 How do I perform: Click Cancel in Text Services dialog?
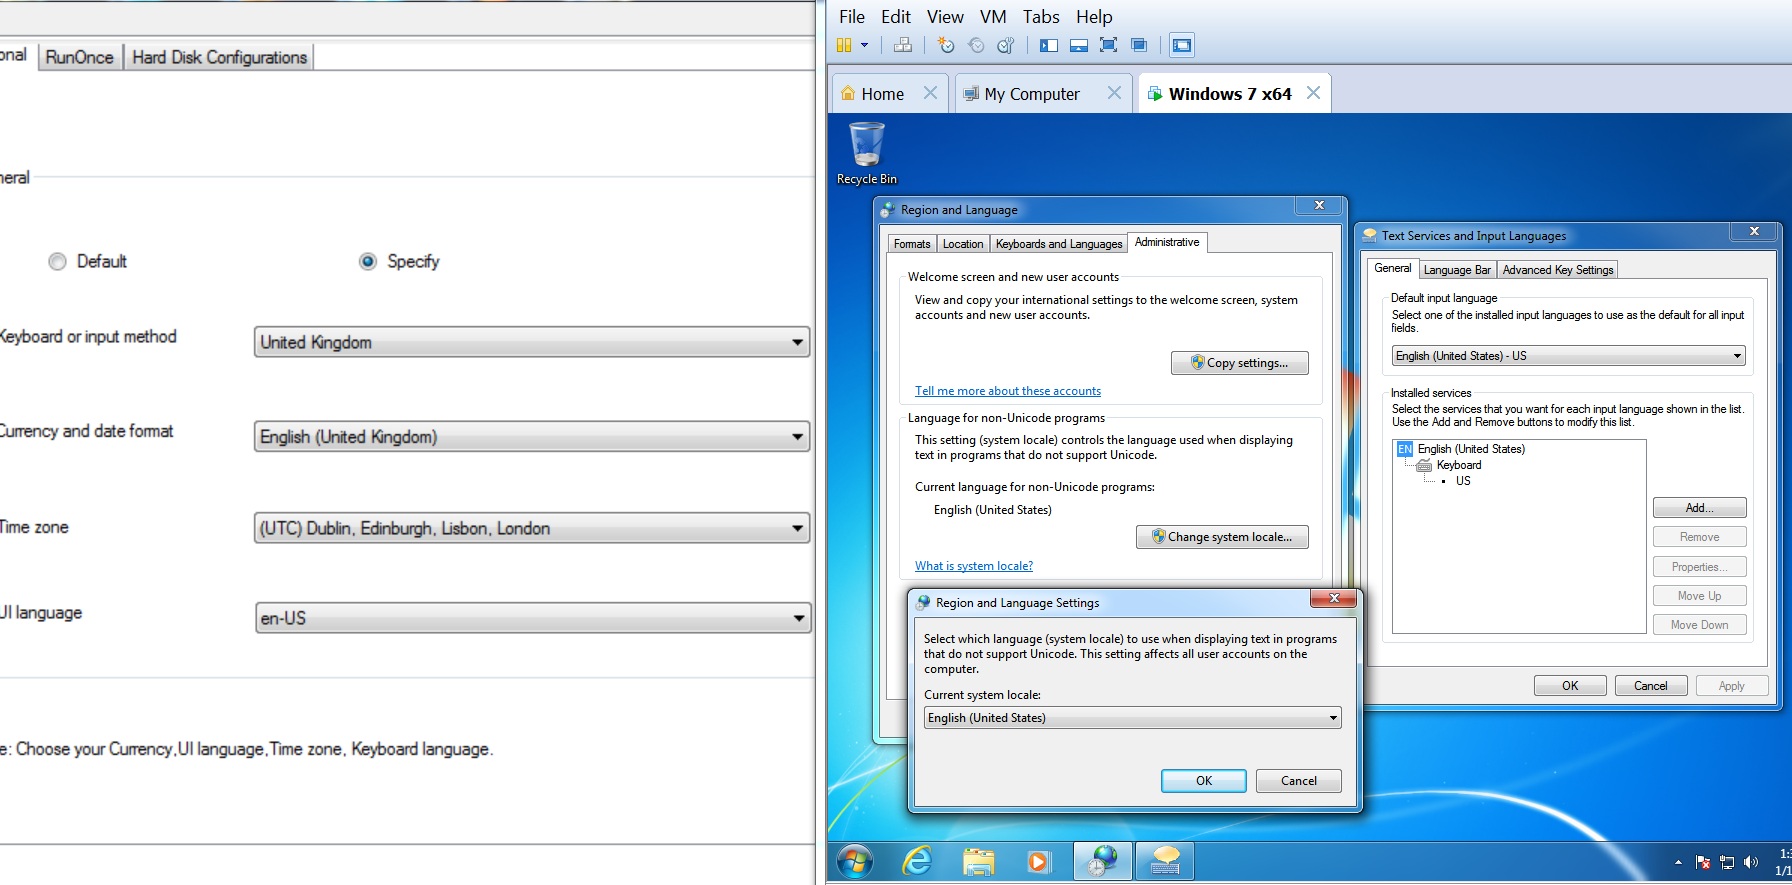(1651, 686)
